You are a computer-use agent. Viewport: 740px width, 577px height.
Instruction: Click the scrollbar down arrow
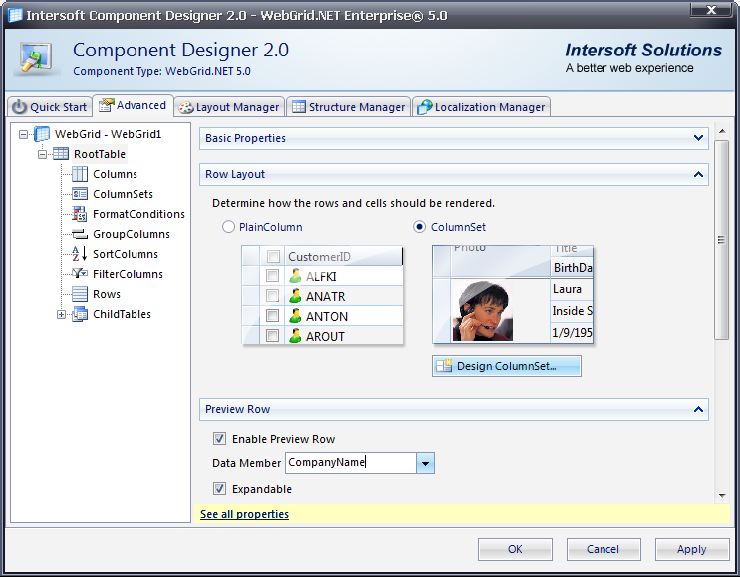[722, 495]
